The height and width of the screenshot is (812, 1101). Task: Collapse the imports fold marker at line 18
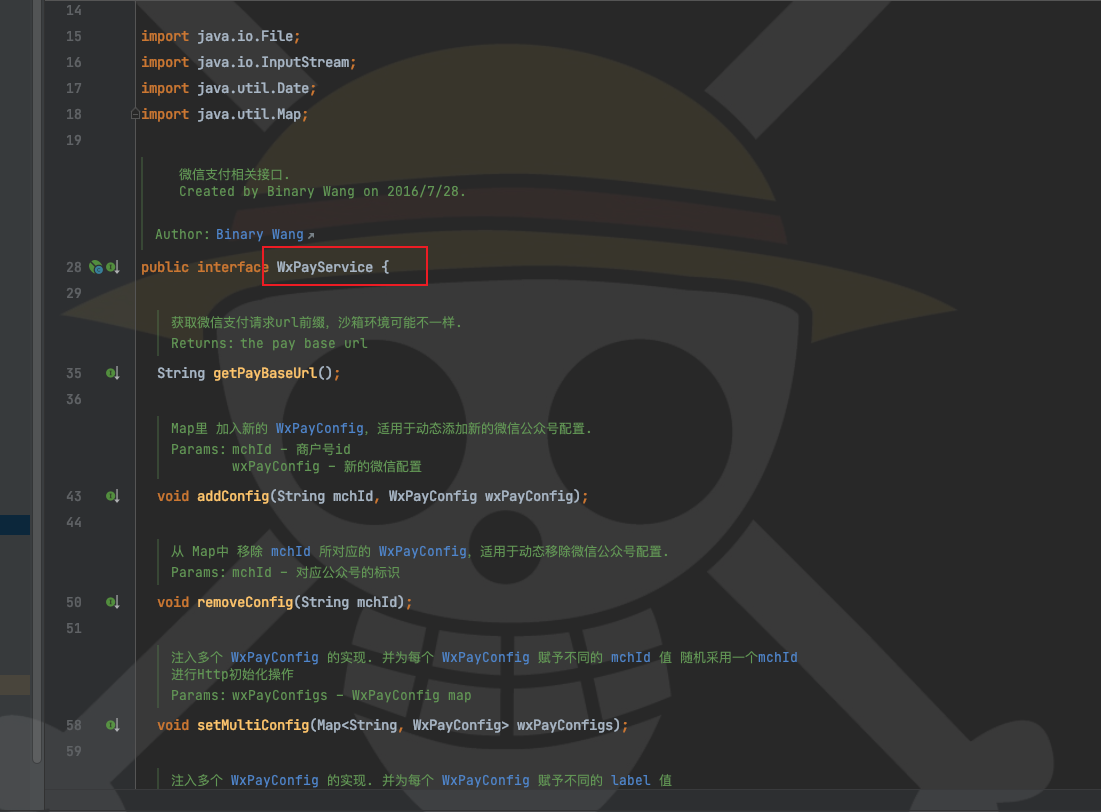135,114
